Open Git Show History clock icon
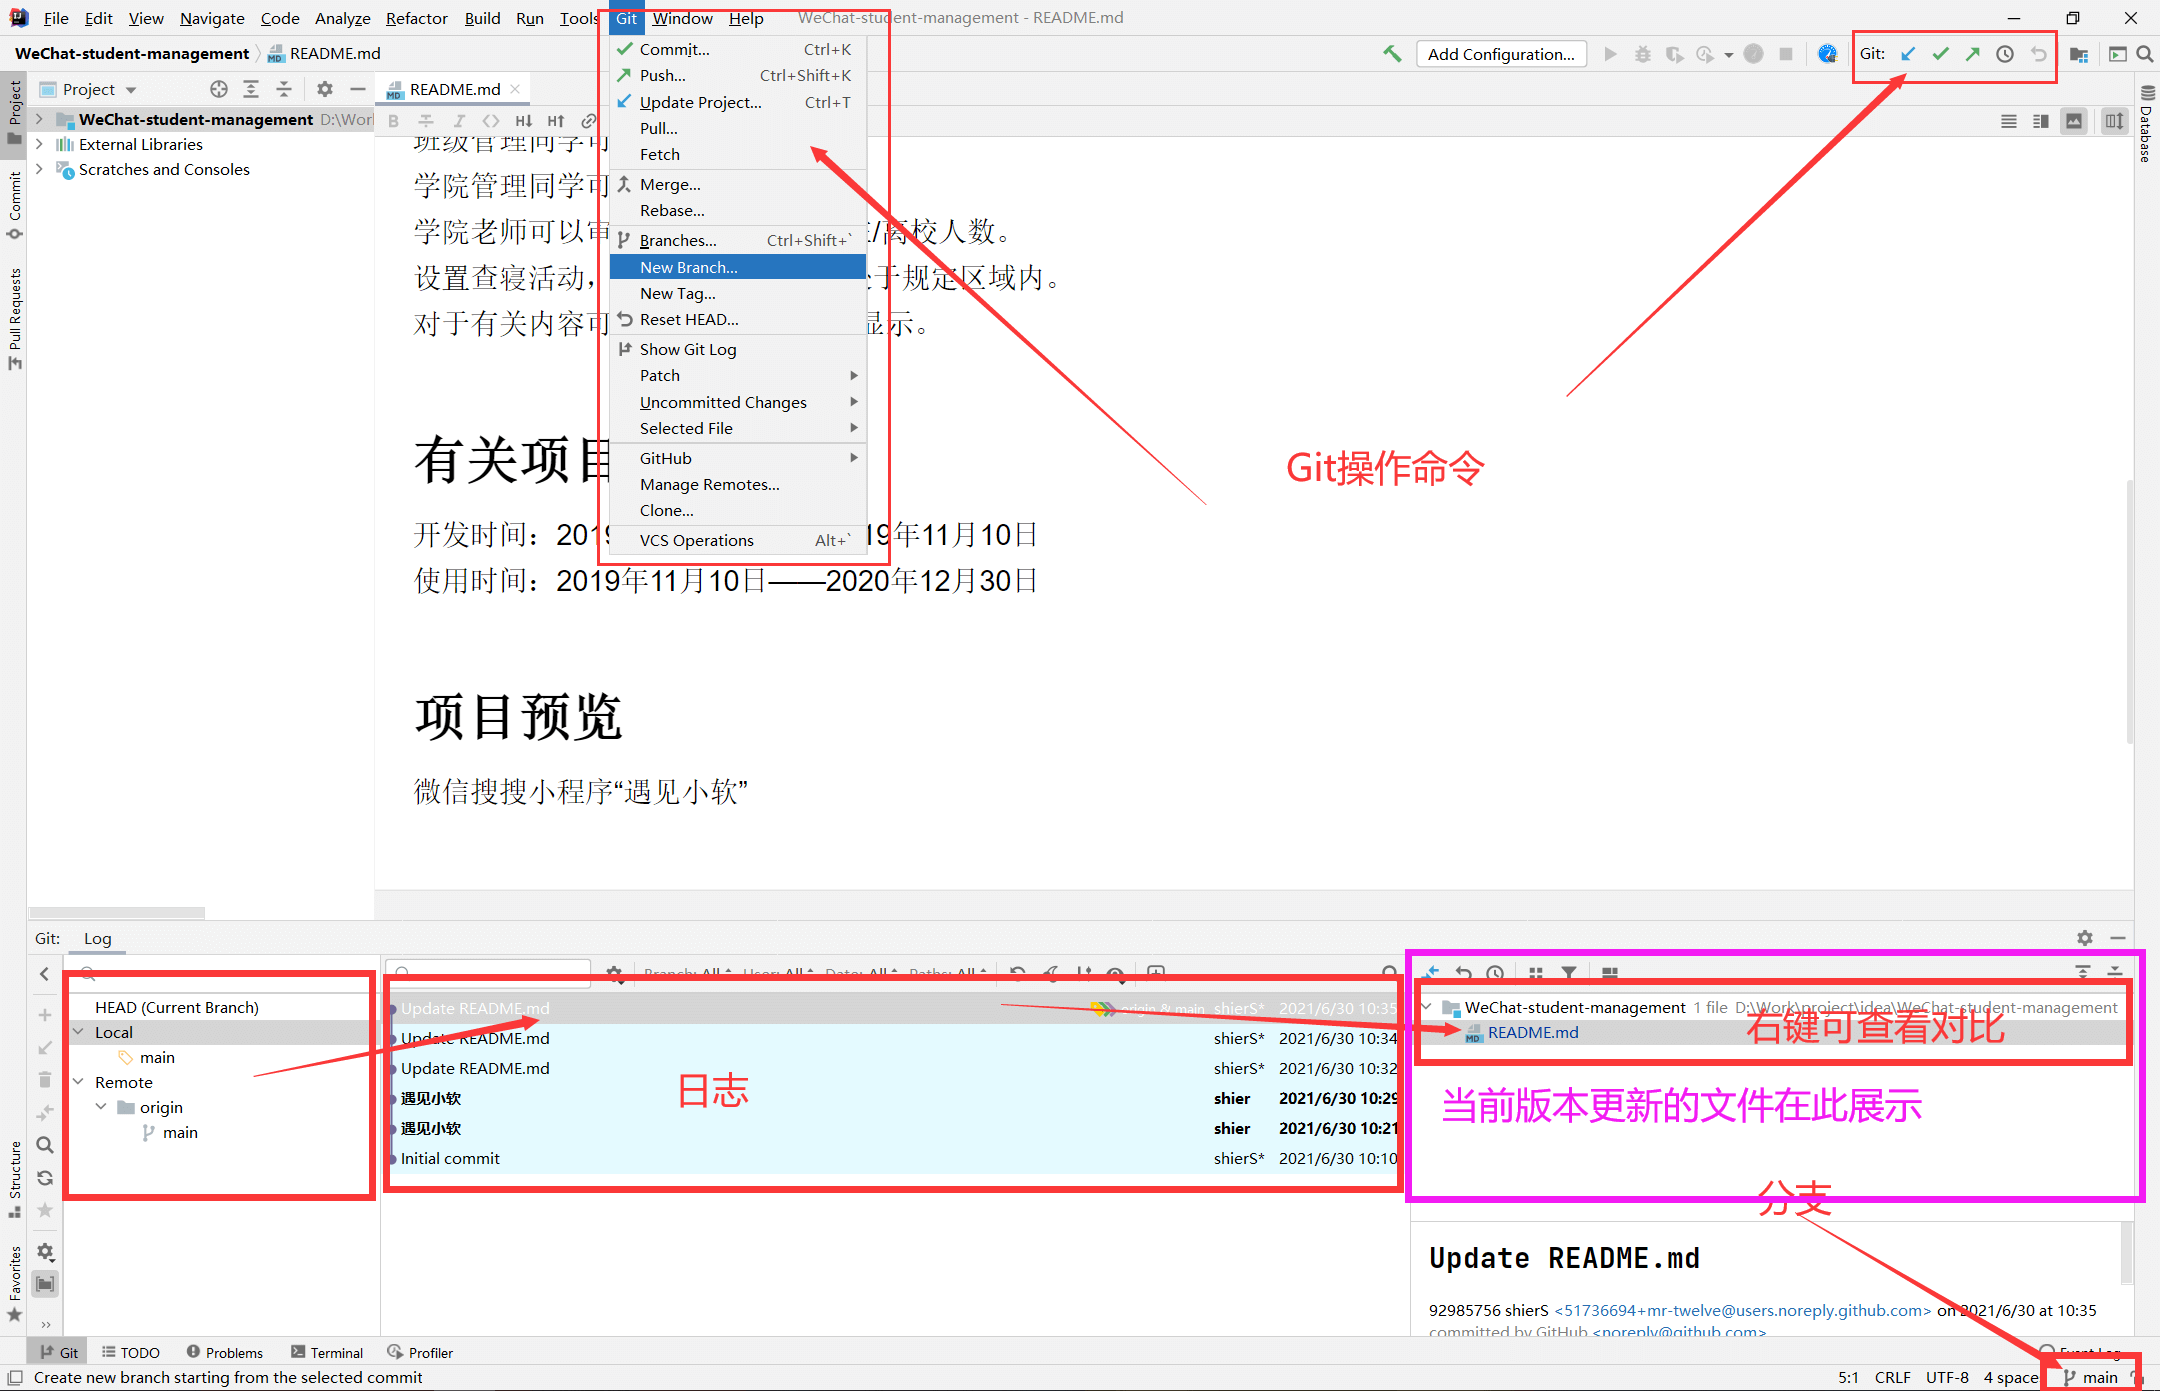 [2005, 54]
